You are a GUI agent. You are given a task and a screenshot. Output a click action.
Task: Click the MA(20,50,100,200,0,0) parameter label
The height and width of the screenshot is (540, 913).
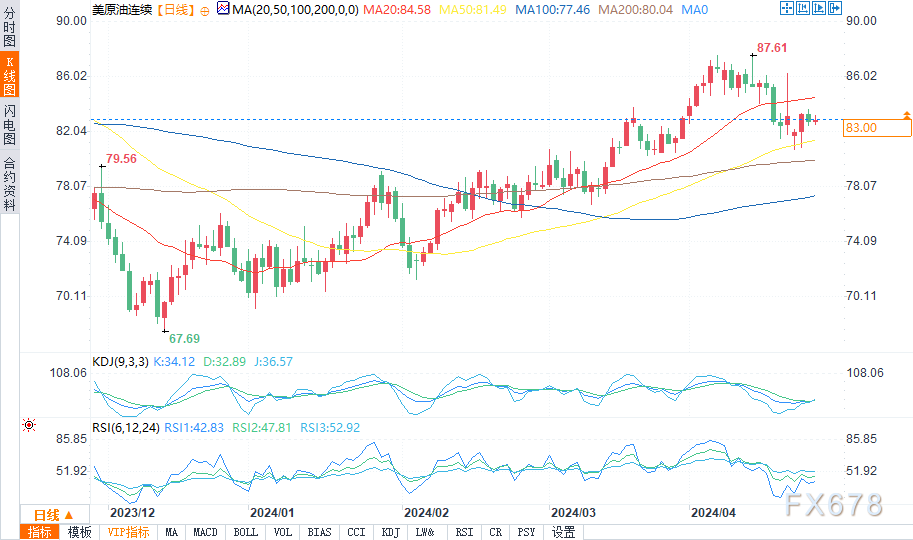[295, 10]
